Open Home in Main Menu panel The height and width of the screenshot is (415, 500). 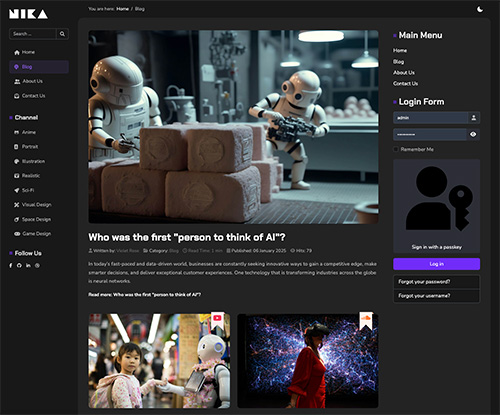pyautogui.click(x=400, y=51)
